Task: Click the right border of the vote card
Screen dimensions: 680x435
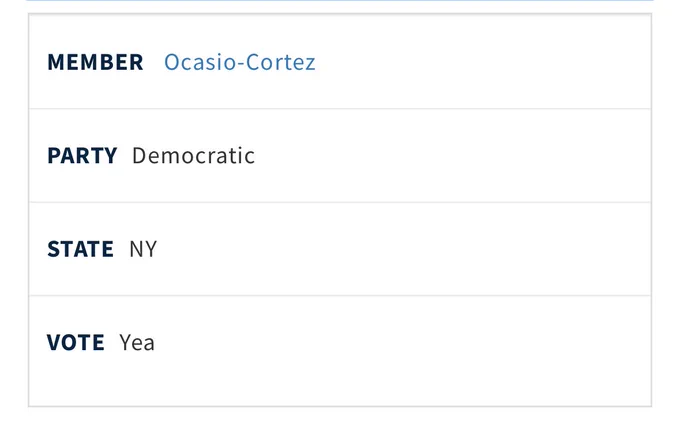Action: (x=651, y=210)
